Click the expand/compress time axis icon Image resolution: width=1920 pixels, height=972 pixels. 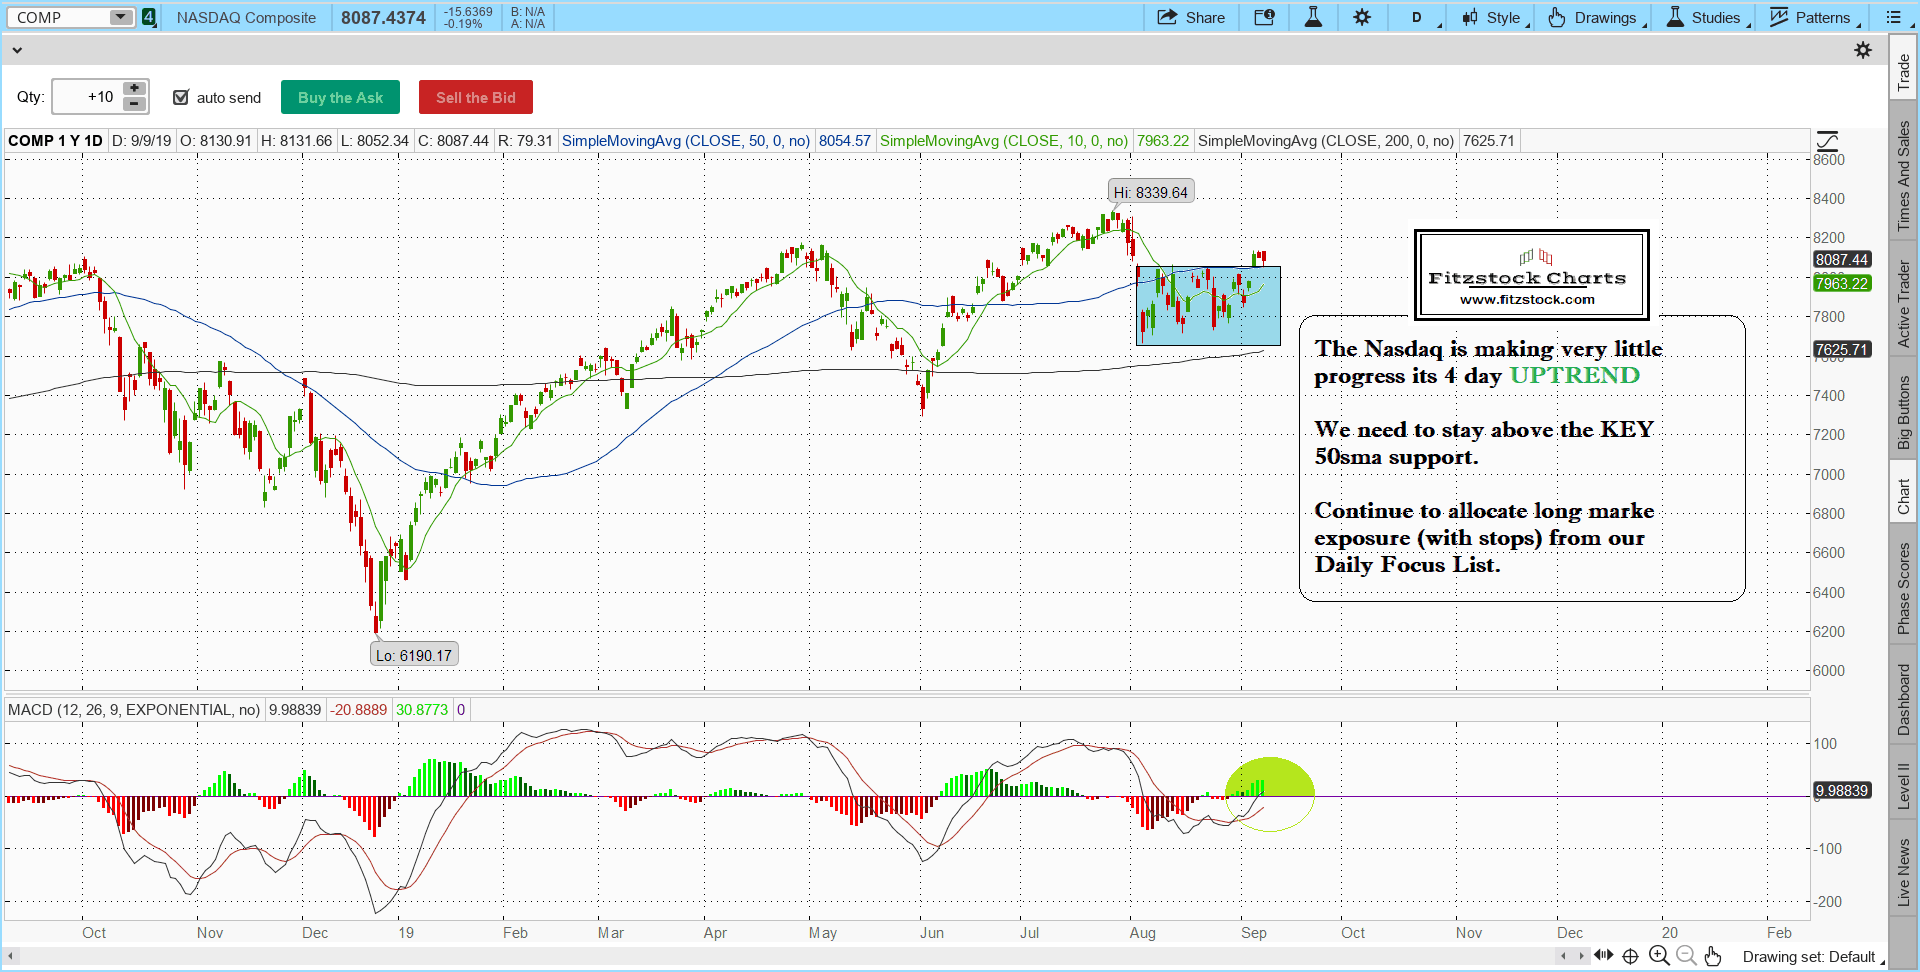tap(1603, 955)
